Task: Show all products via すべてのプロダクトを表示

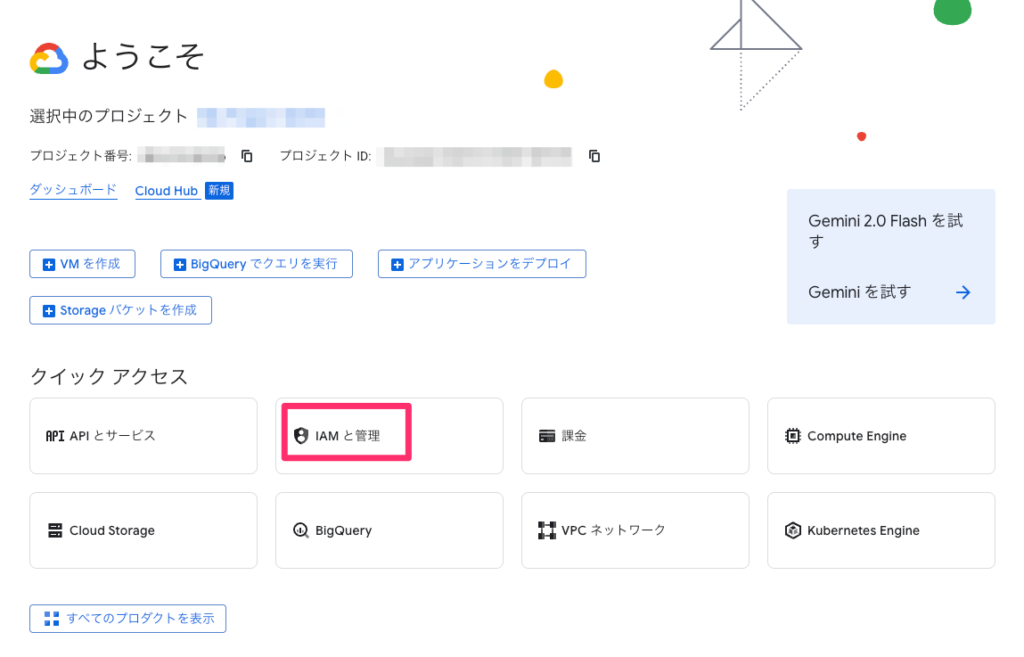Action: [x=128, y=619]
